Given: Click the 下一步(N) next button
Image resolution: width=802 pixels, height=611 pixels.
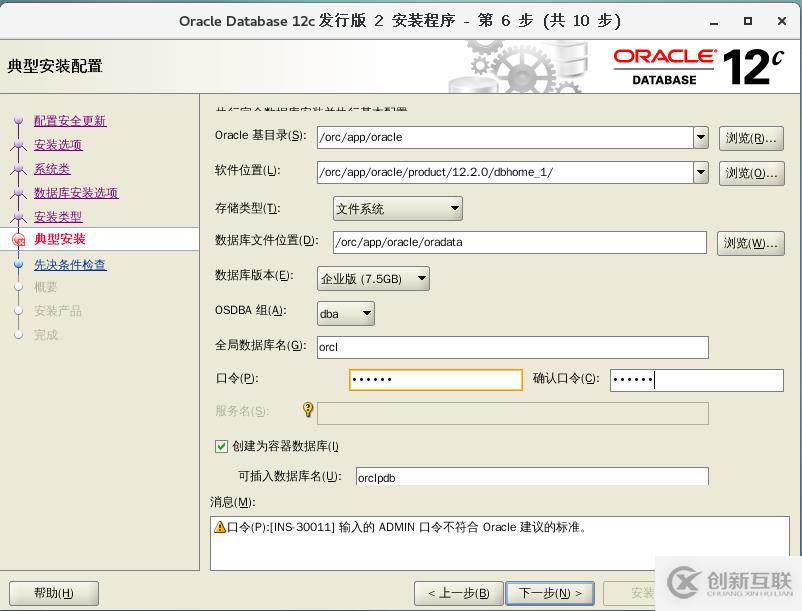Looking at the screenshot, I should point(550,593).
